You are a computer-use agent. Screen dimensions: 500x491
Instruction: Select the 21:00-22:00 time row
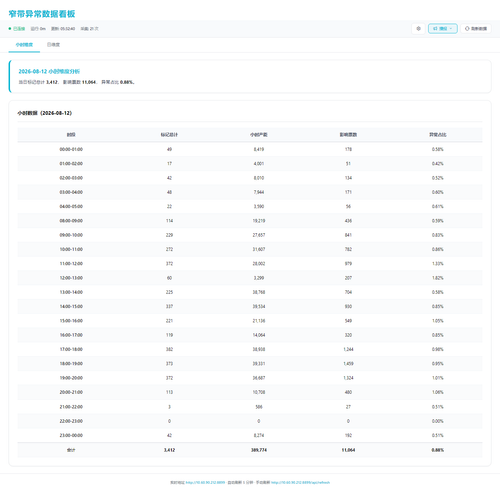pos(250,407)
